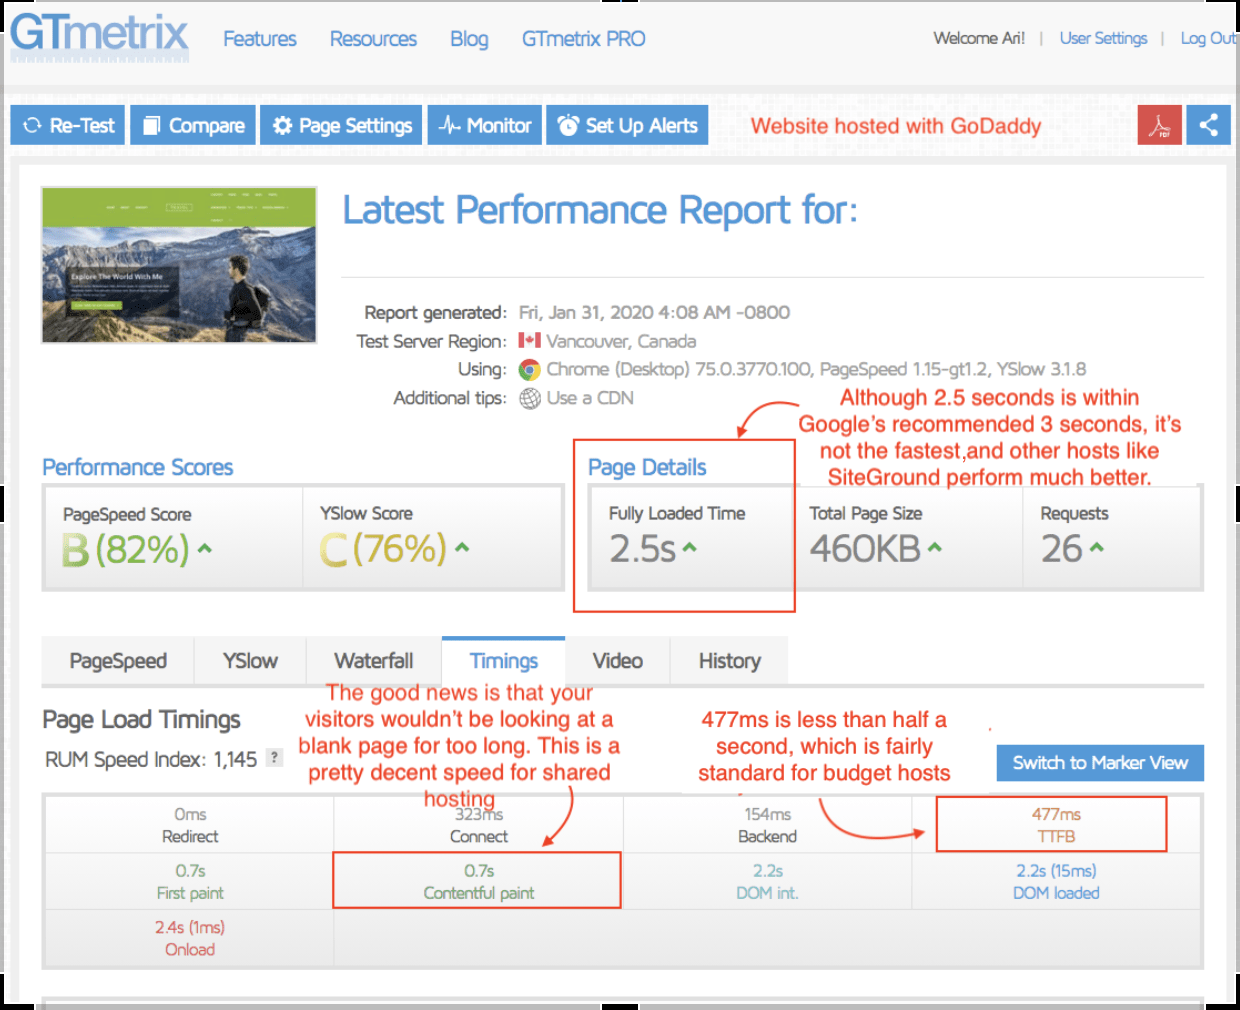1240x1010 pixels.
Task: Open User Settings link
Action: (x=1103, y=38)
